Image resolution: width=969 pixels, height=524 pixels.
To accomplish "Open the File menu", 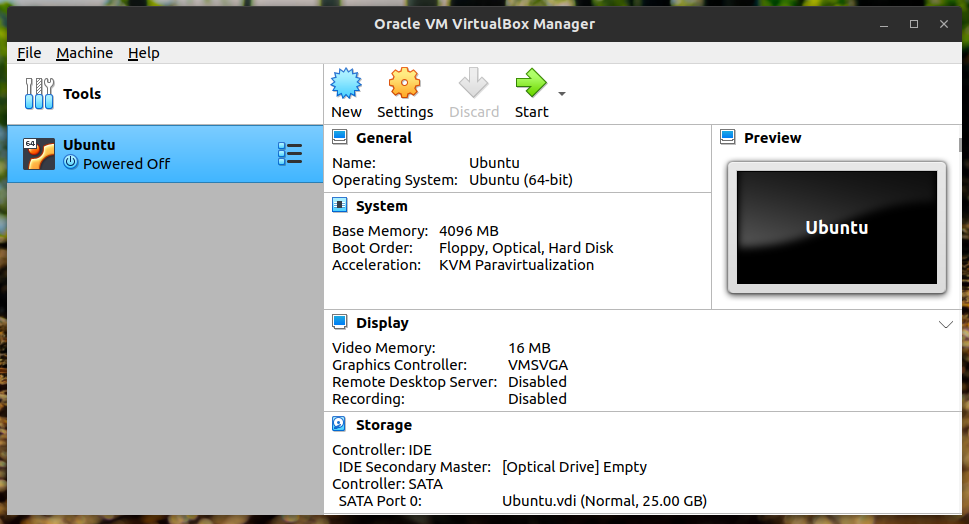I will click(x=29, y=53).
